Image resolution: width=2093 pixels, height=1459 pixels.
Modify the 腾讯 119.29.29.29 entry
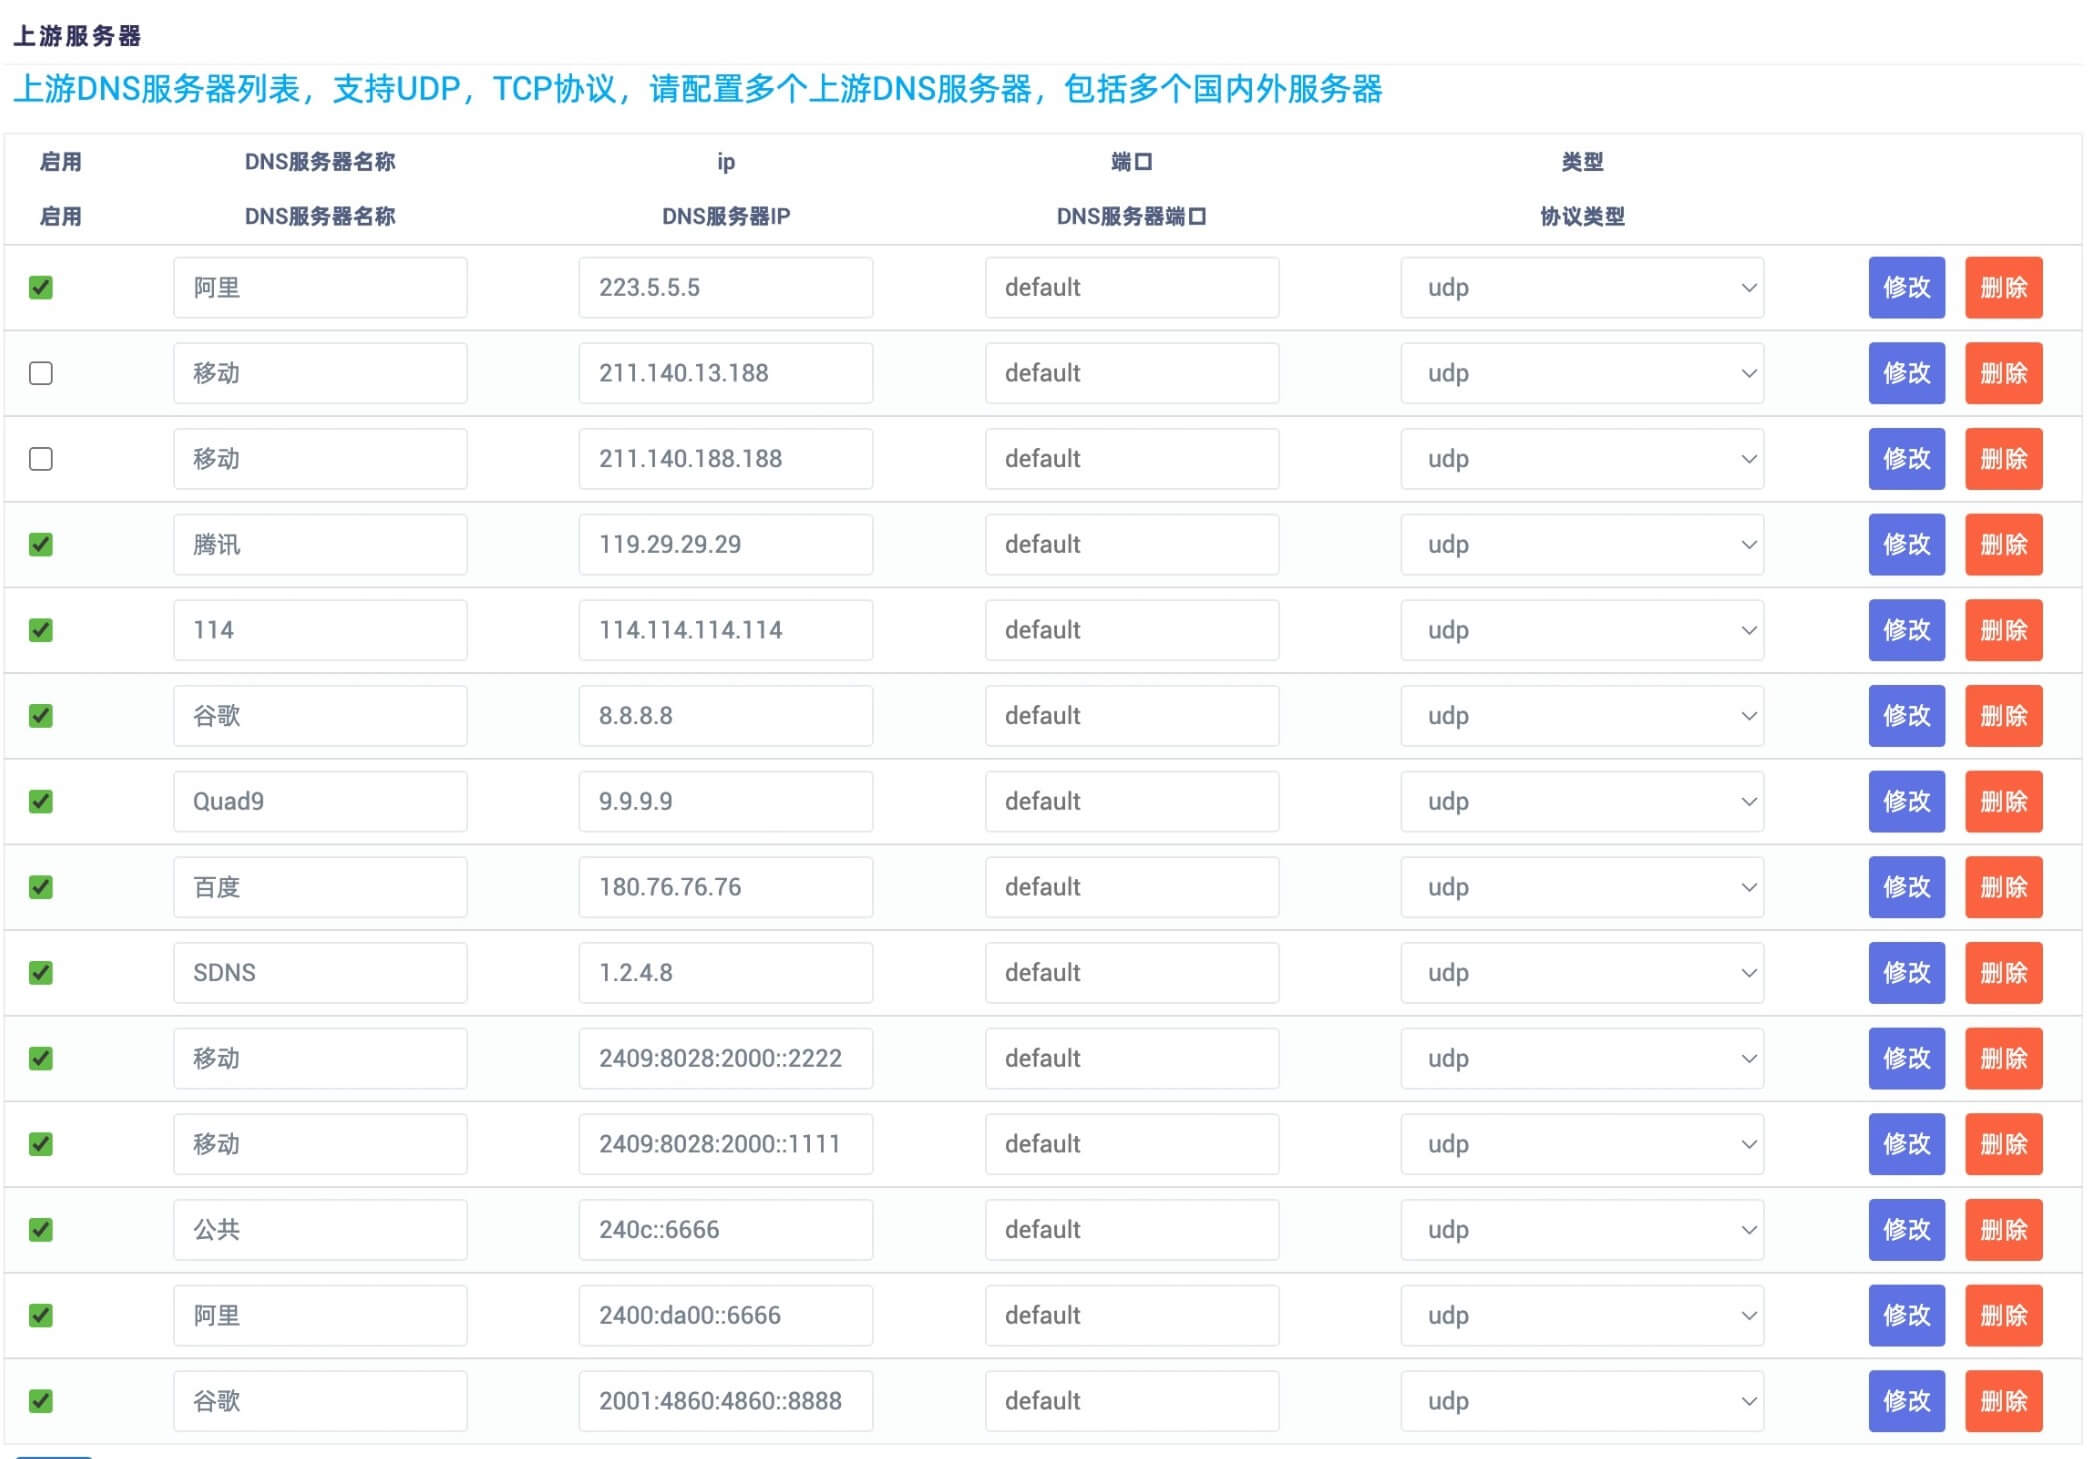point(1905,545)
